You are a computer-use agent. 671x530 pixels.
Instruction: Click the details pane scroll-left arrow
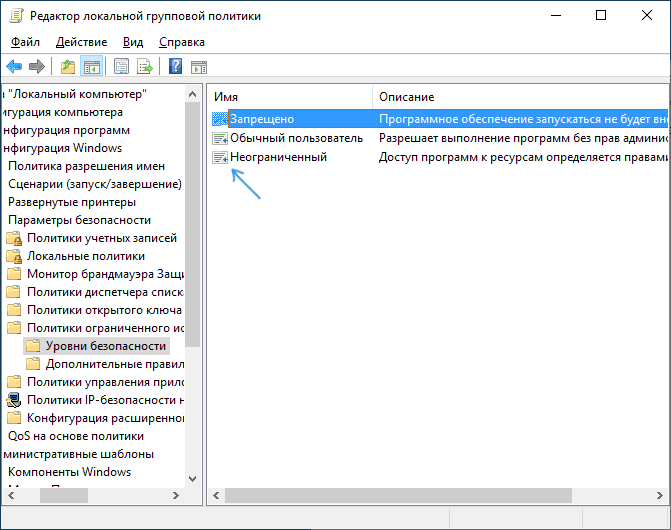click(x=216, y=495)
